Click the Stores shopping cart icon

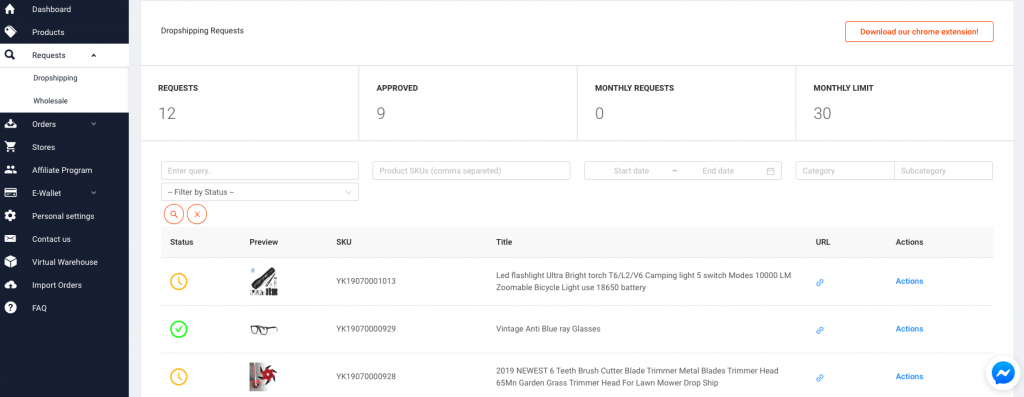click(10, 147)
